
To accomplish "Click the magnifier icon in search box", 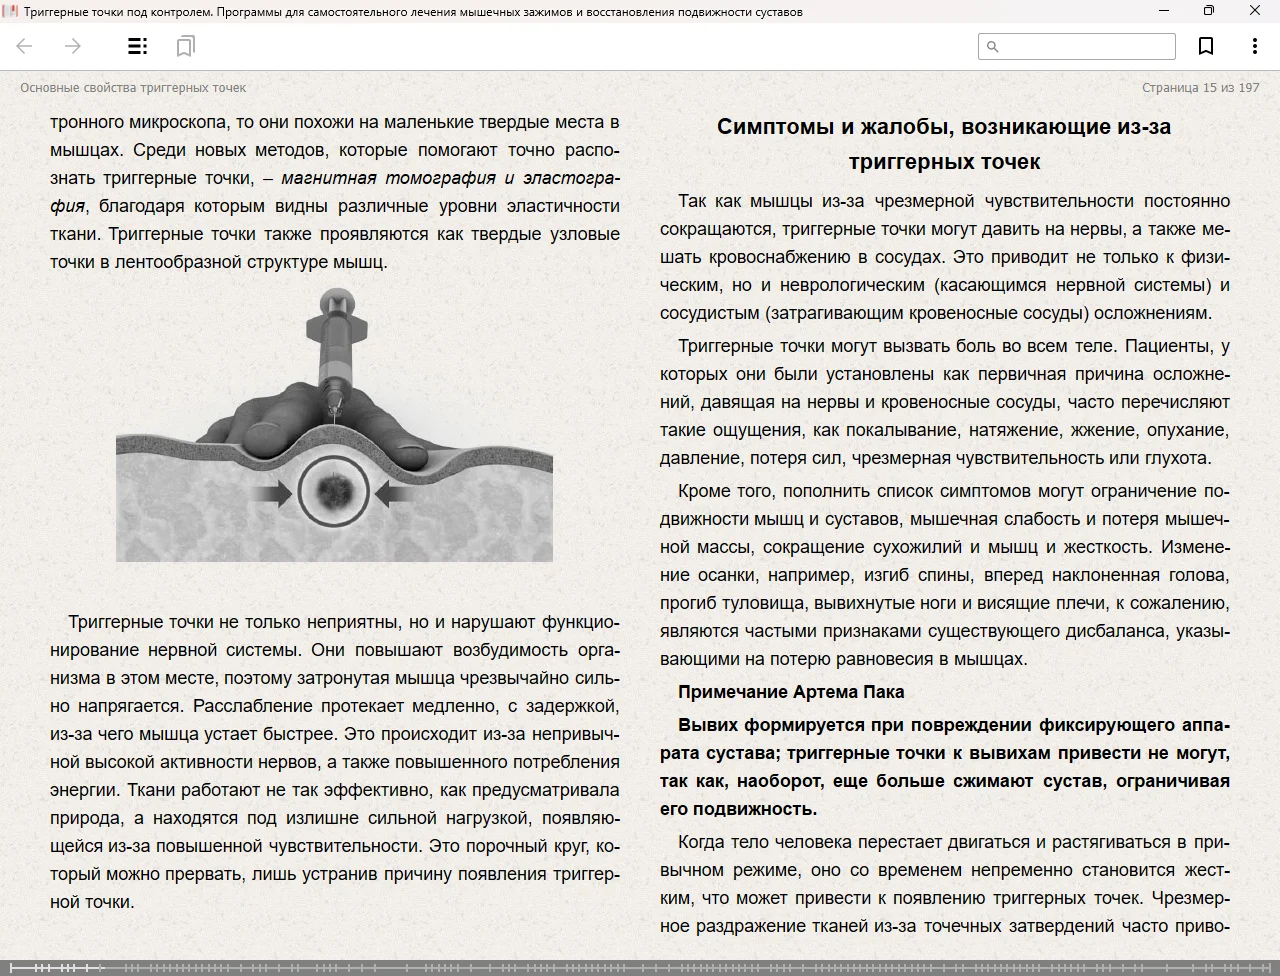I will 993,46.
